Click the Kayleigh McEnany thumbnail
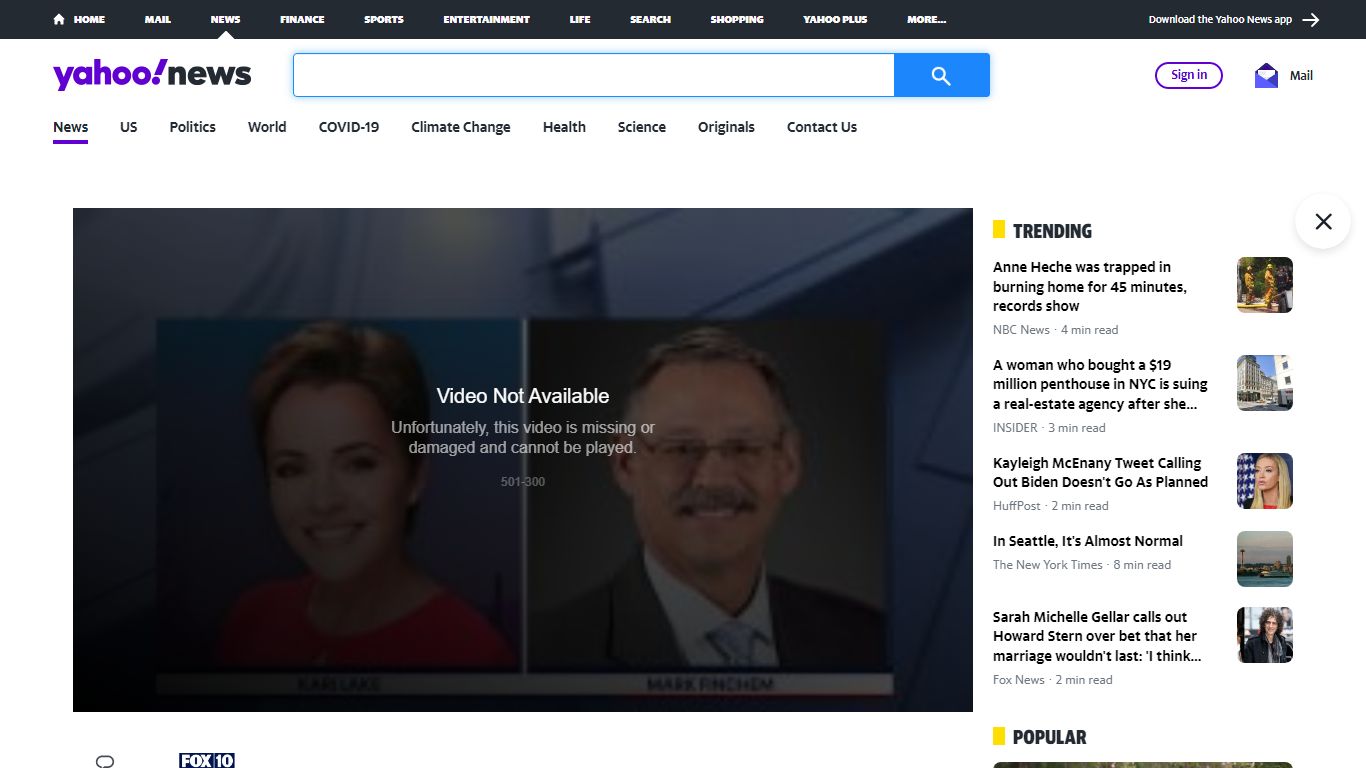Image resolution: width=1366 pixels, height=768 pixels. tap(1265, 481)
